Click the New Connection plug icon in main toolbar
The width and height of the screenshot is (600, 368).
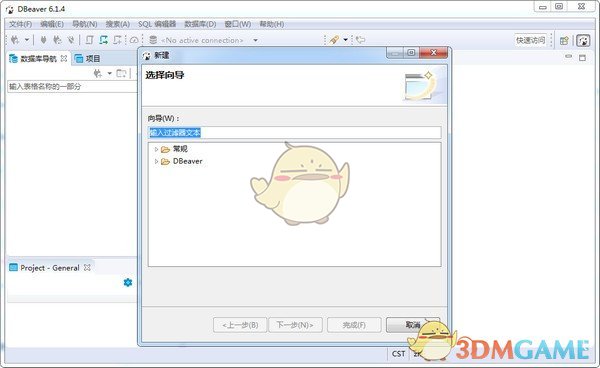[x=15, y=40]
